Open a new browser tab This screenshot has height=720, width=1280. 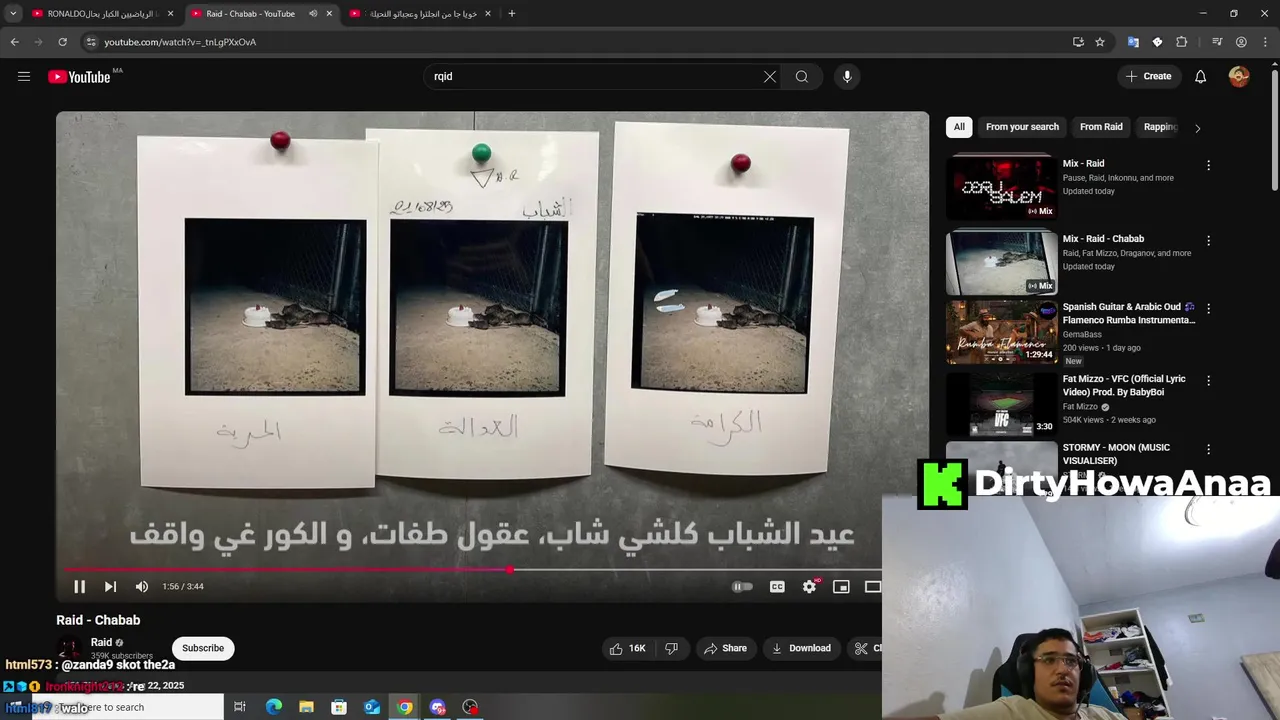511,14
